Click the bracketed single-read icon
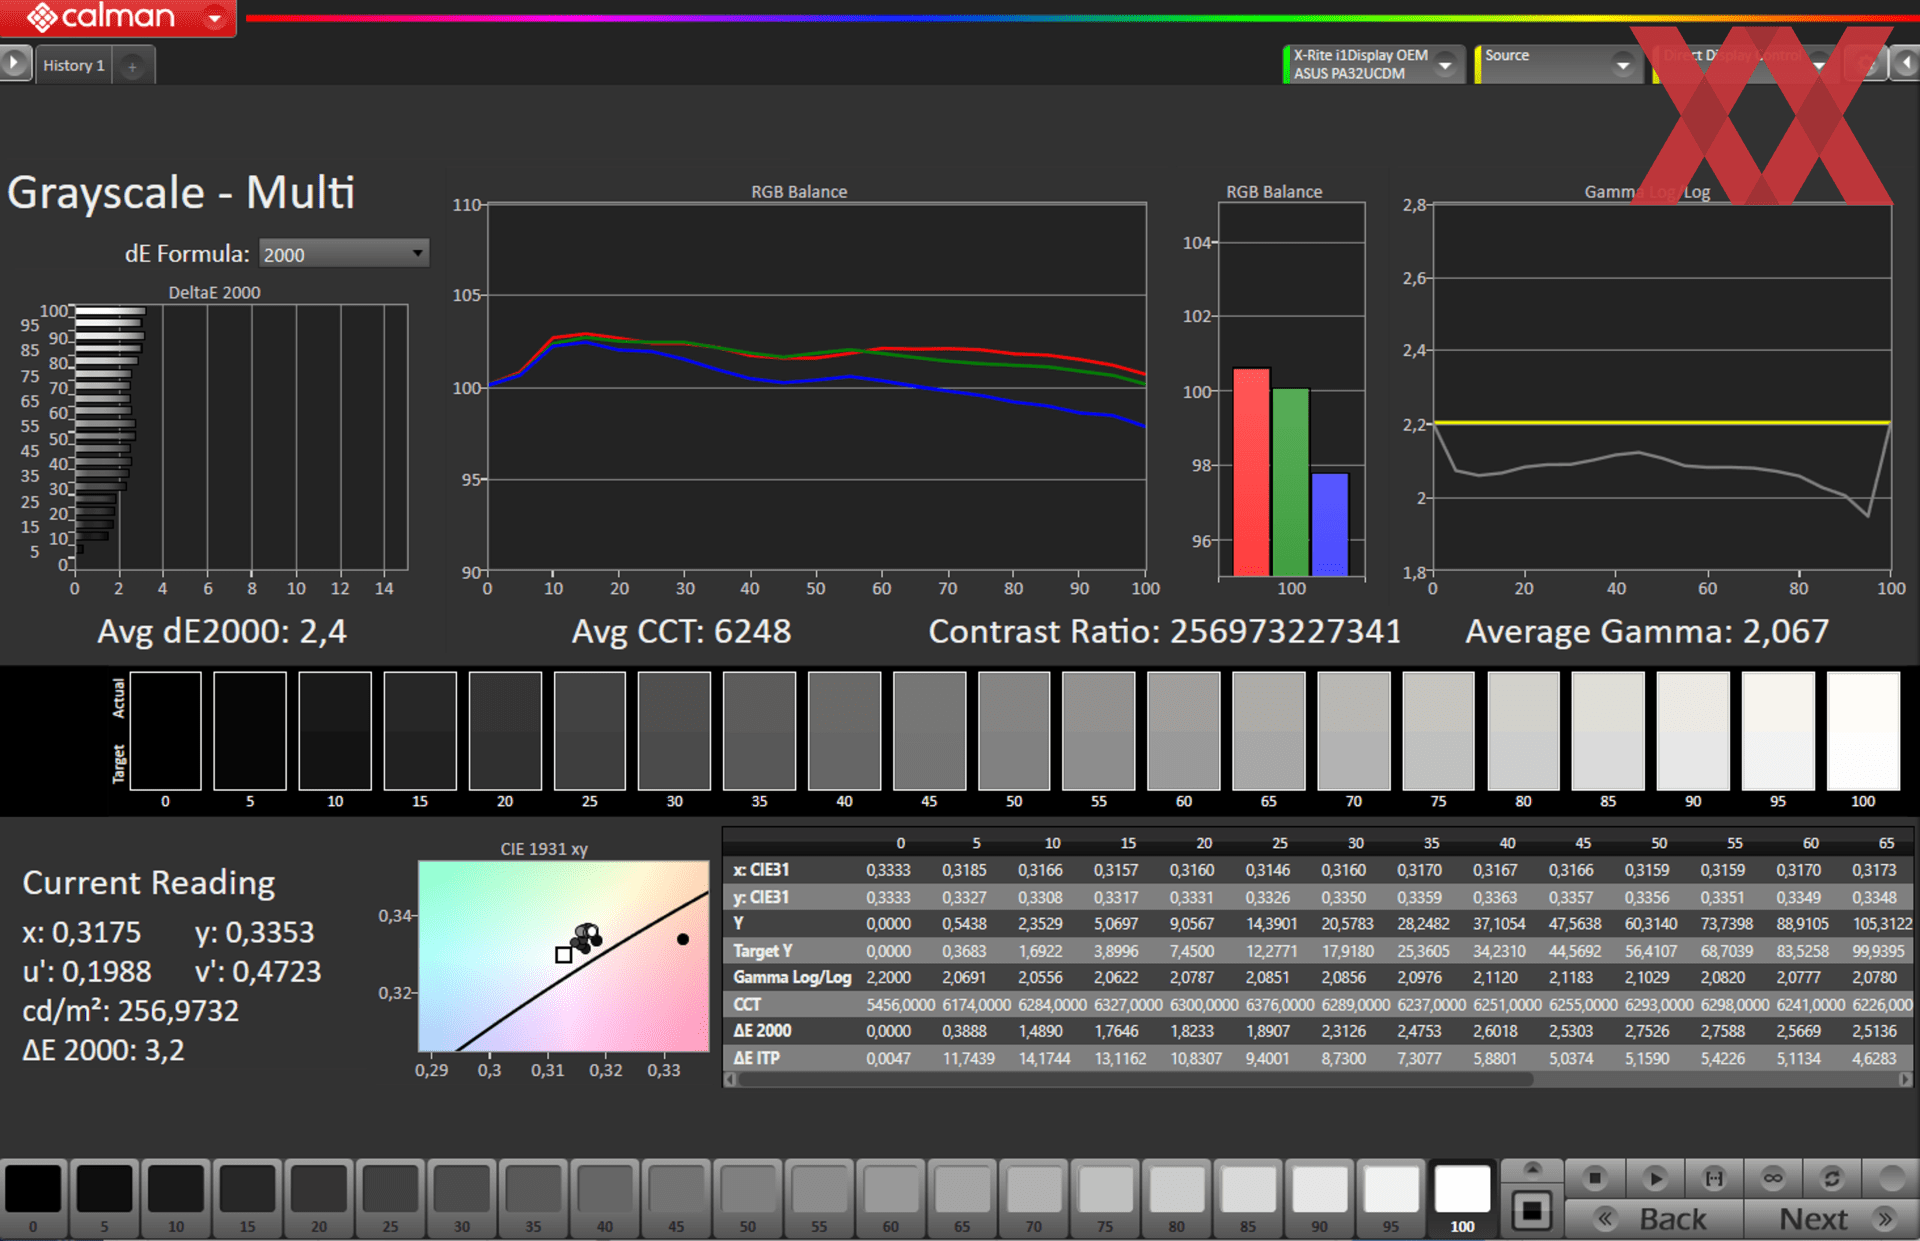Screen dimensions: 1920x1241 point(1714,1178)
